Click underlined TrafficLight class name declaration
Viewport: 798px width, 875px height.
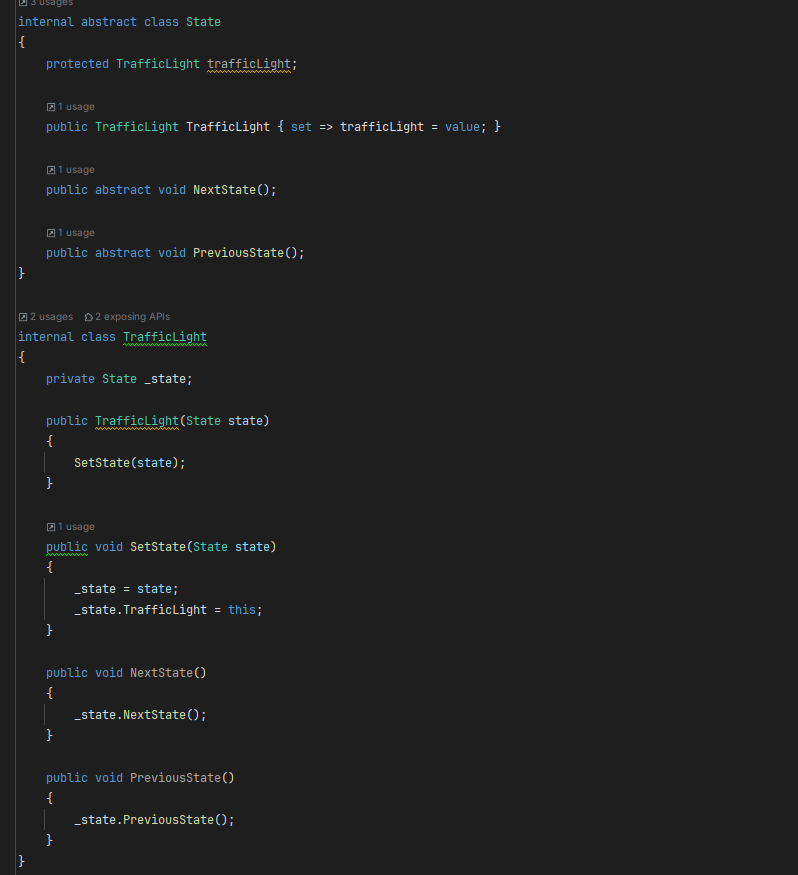point(165,337)
